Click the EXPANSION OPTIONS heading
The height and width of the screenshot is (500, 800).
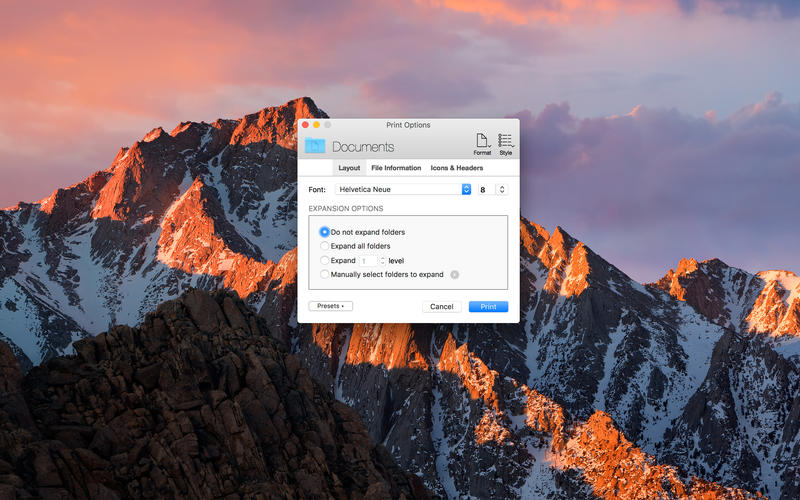346,209
